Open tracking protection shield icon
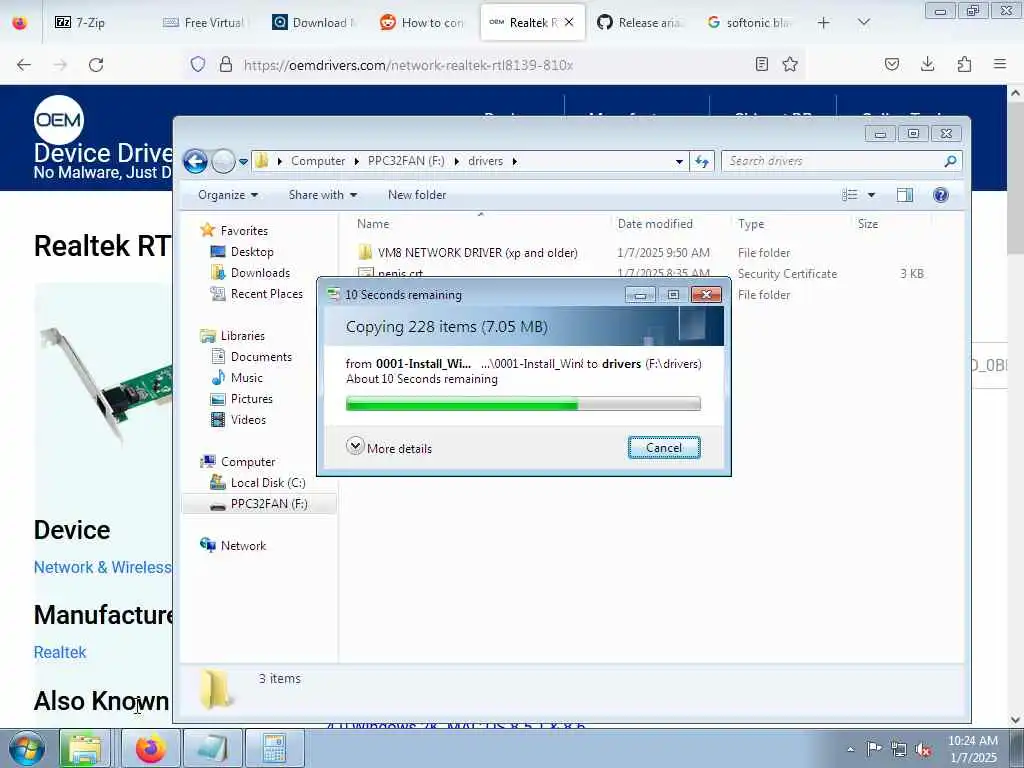The image size is (1024, 768). [198, 65]
